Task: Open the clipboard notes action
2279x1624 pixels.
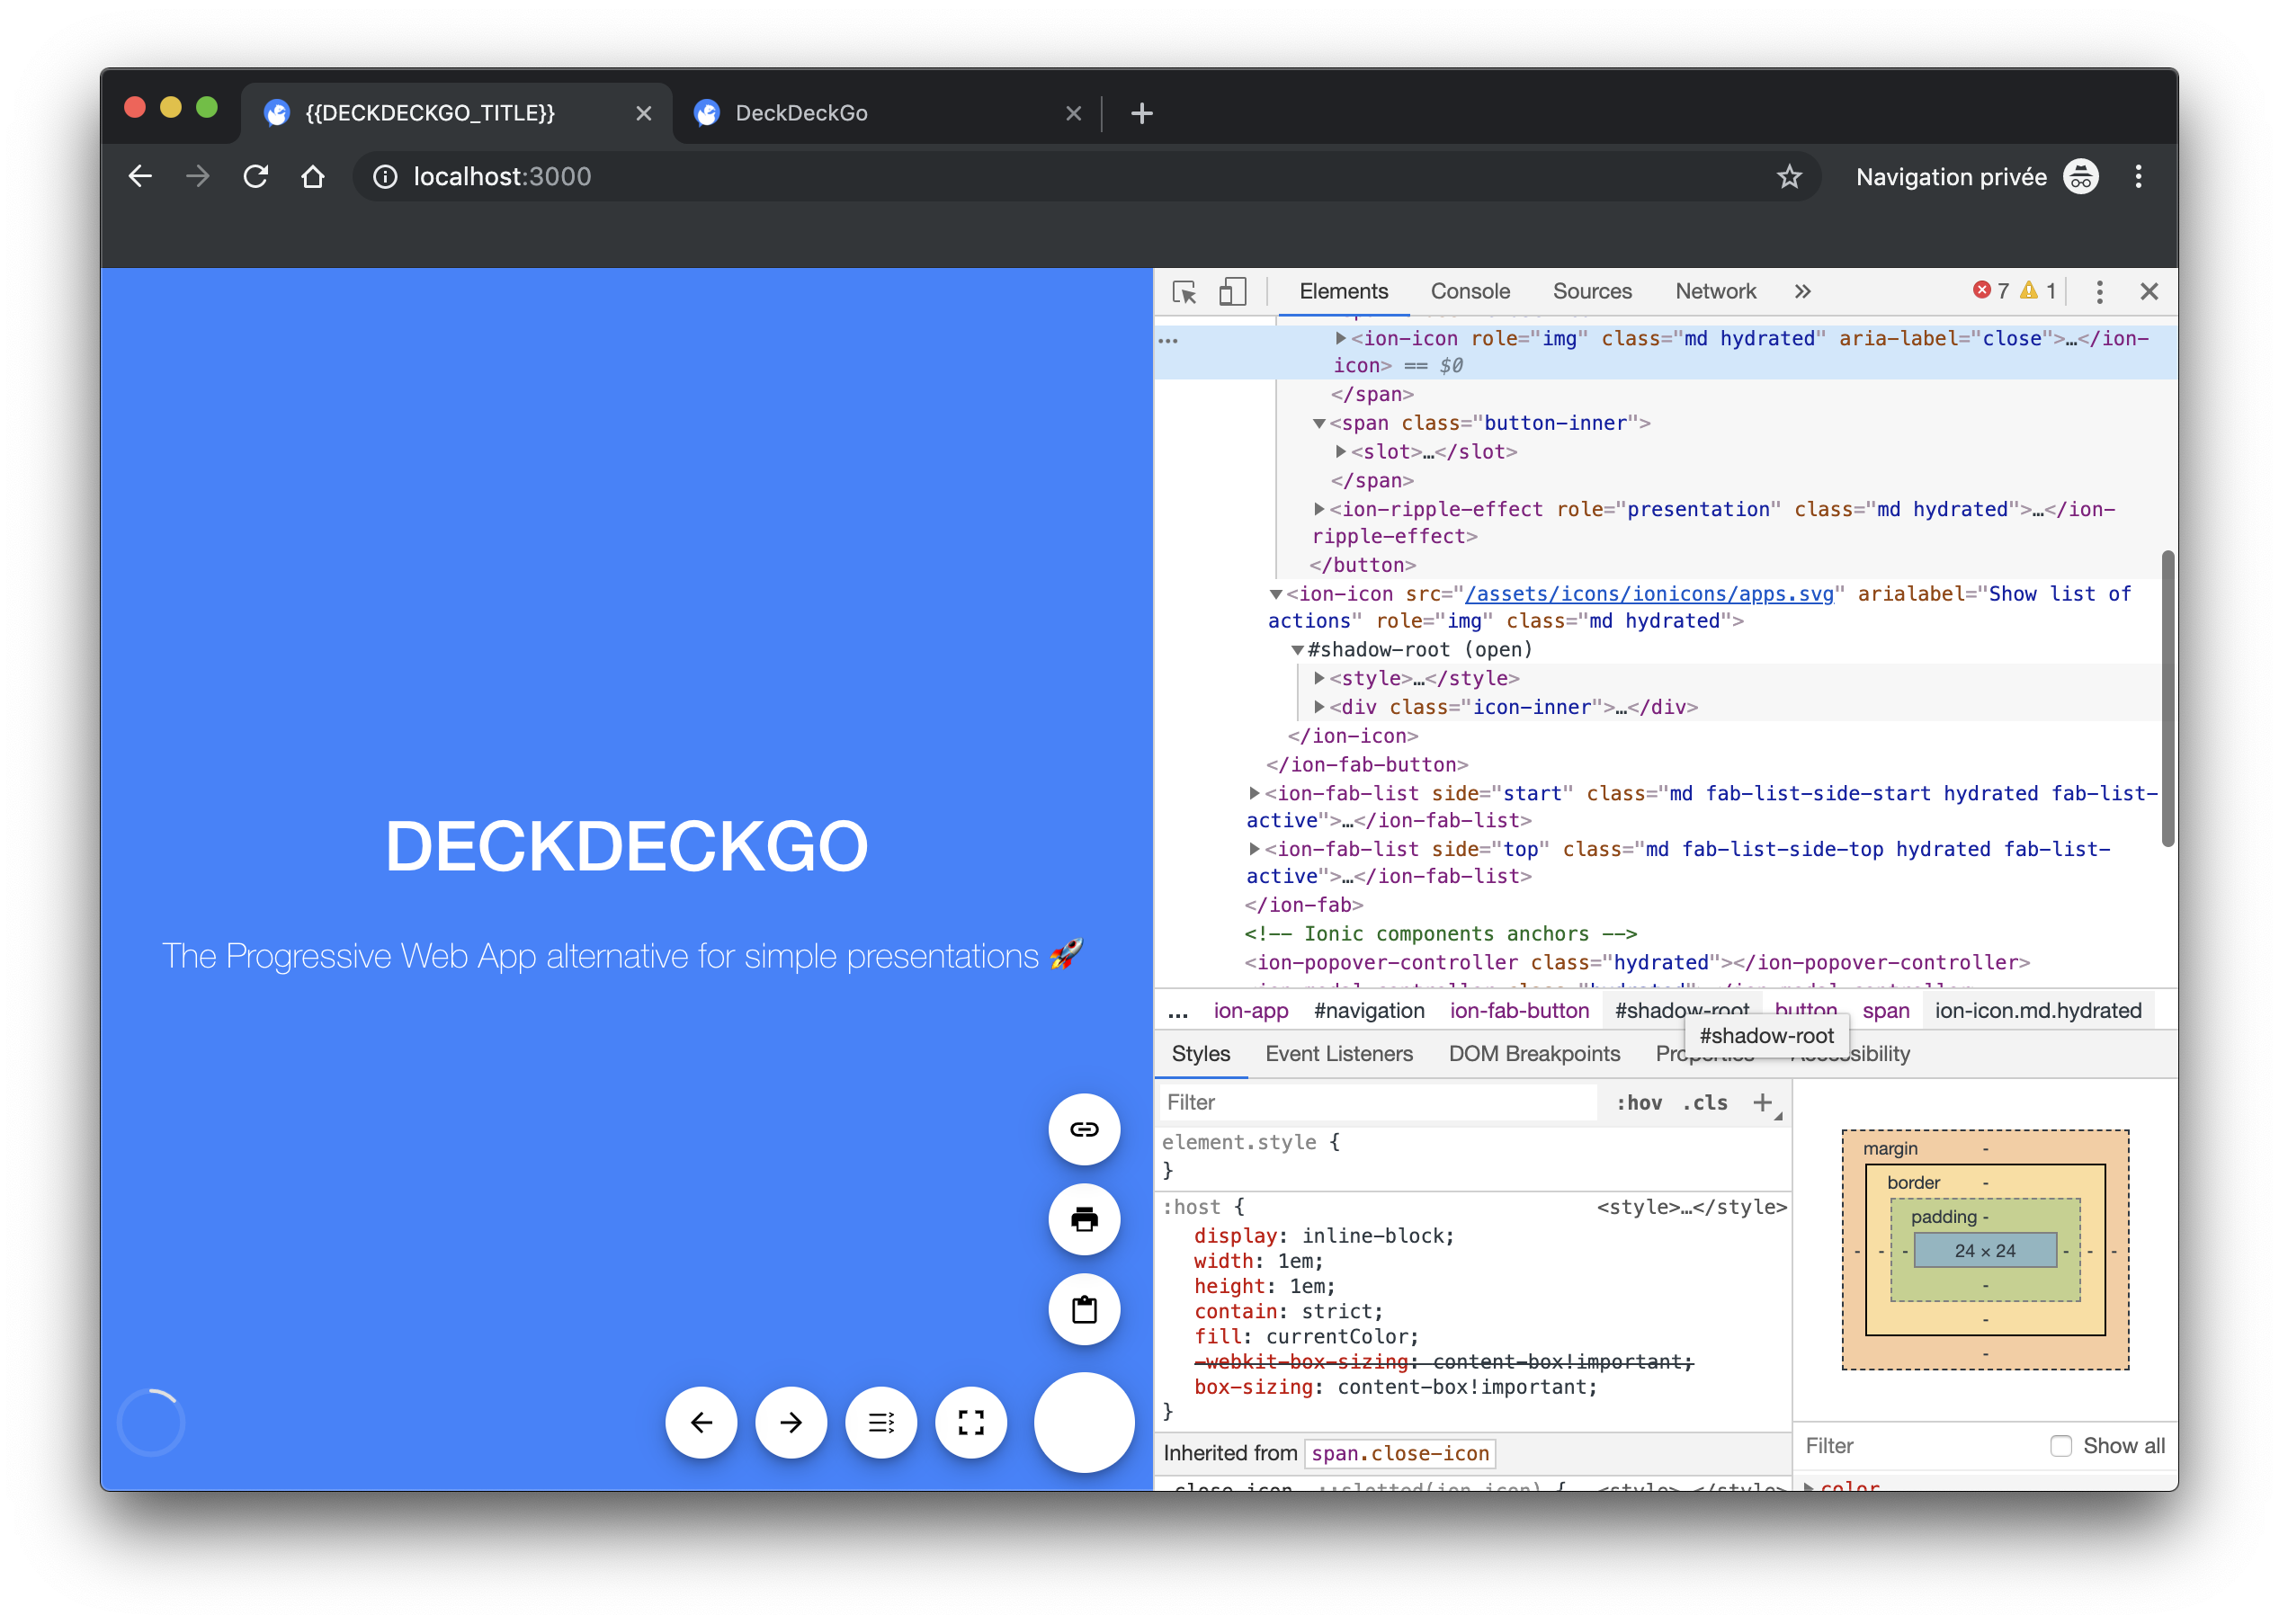Action: click(x=1084, y=1310)
